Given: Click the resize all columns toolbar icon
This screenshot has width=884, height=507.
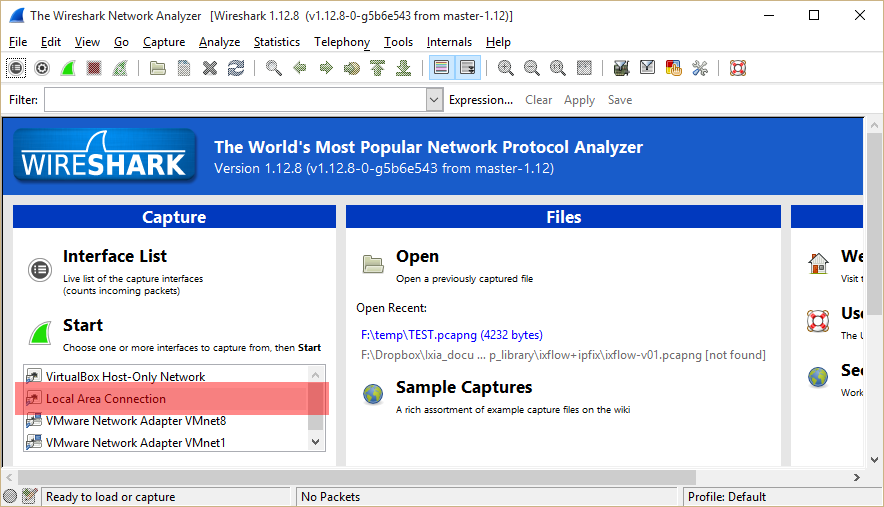Looking at the screenshot, I should tap(585, 68).
